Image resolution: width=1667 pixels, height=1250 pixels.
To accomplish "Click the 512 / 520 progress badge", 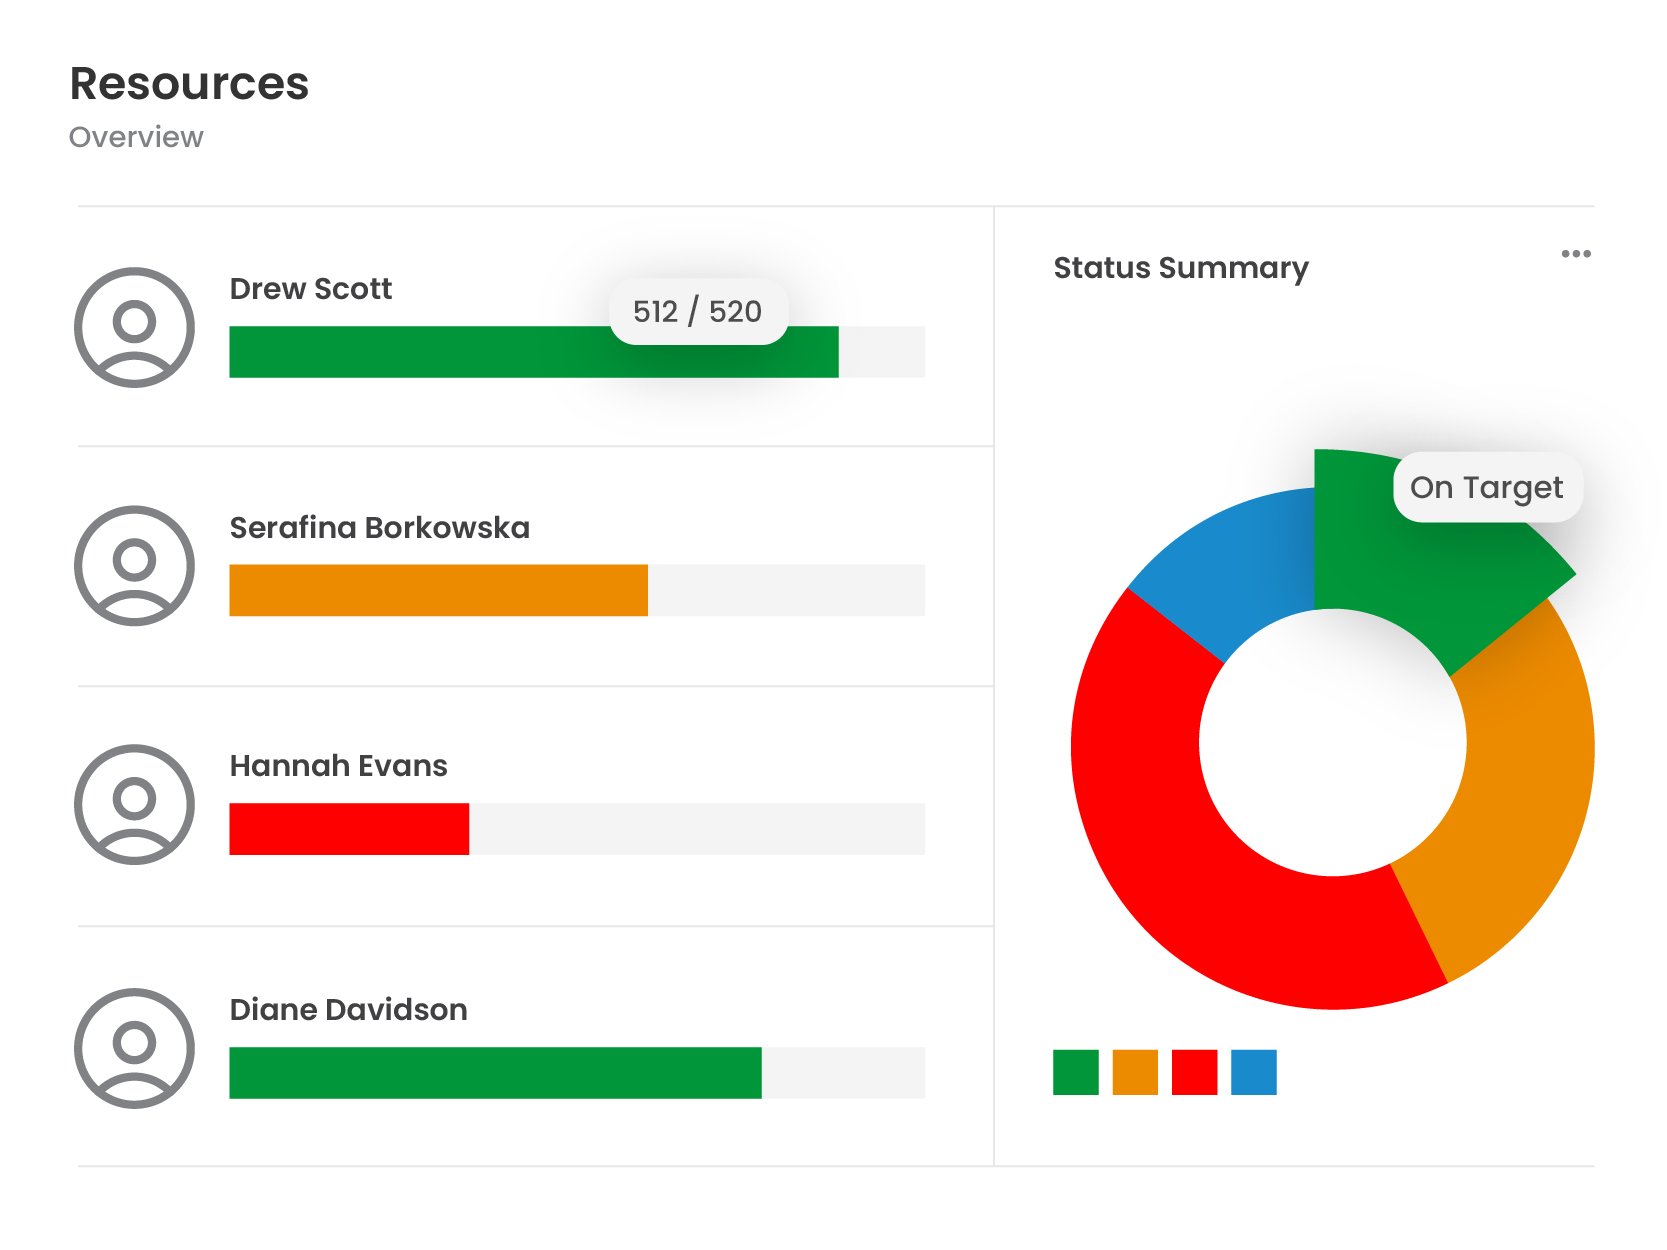I will 697,311.
